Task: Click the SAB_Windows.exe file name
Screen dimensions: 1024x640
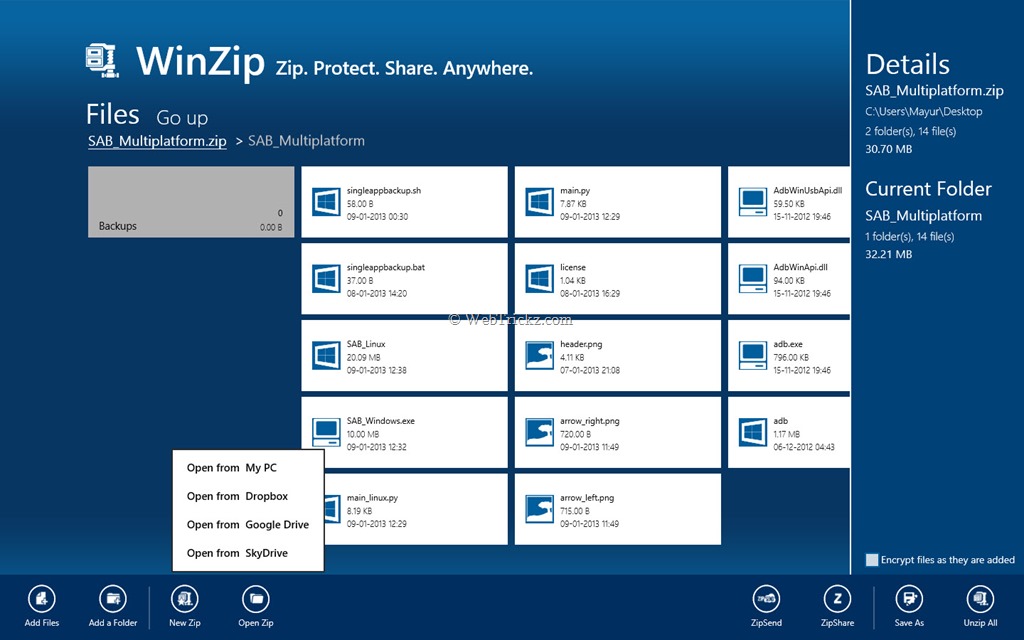Action: point(381,421)
